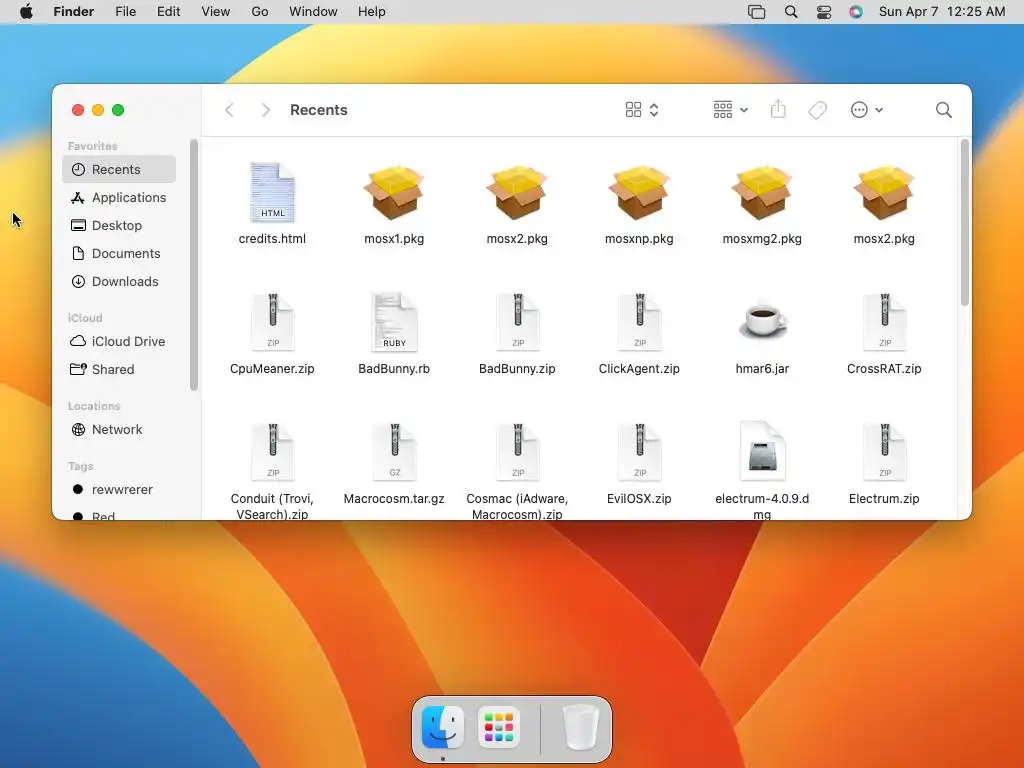Image resolution: width=1024 pixels, height=768 pixels.
Task: Select CrossRAT.zip archive icon
Action: [x=884, y=323]
